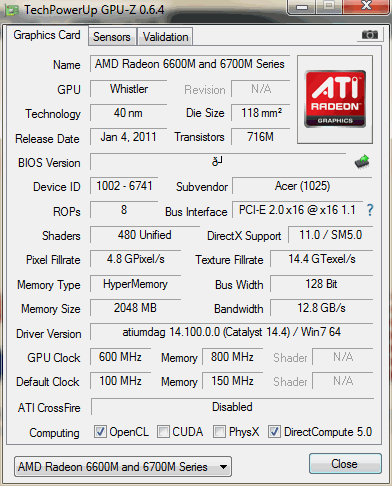Click the GPU Clock Shader N/A field
Screen dimensions: 392x486
coord(343,357)
